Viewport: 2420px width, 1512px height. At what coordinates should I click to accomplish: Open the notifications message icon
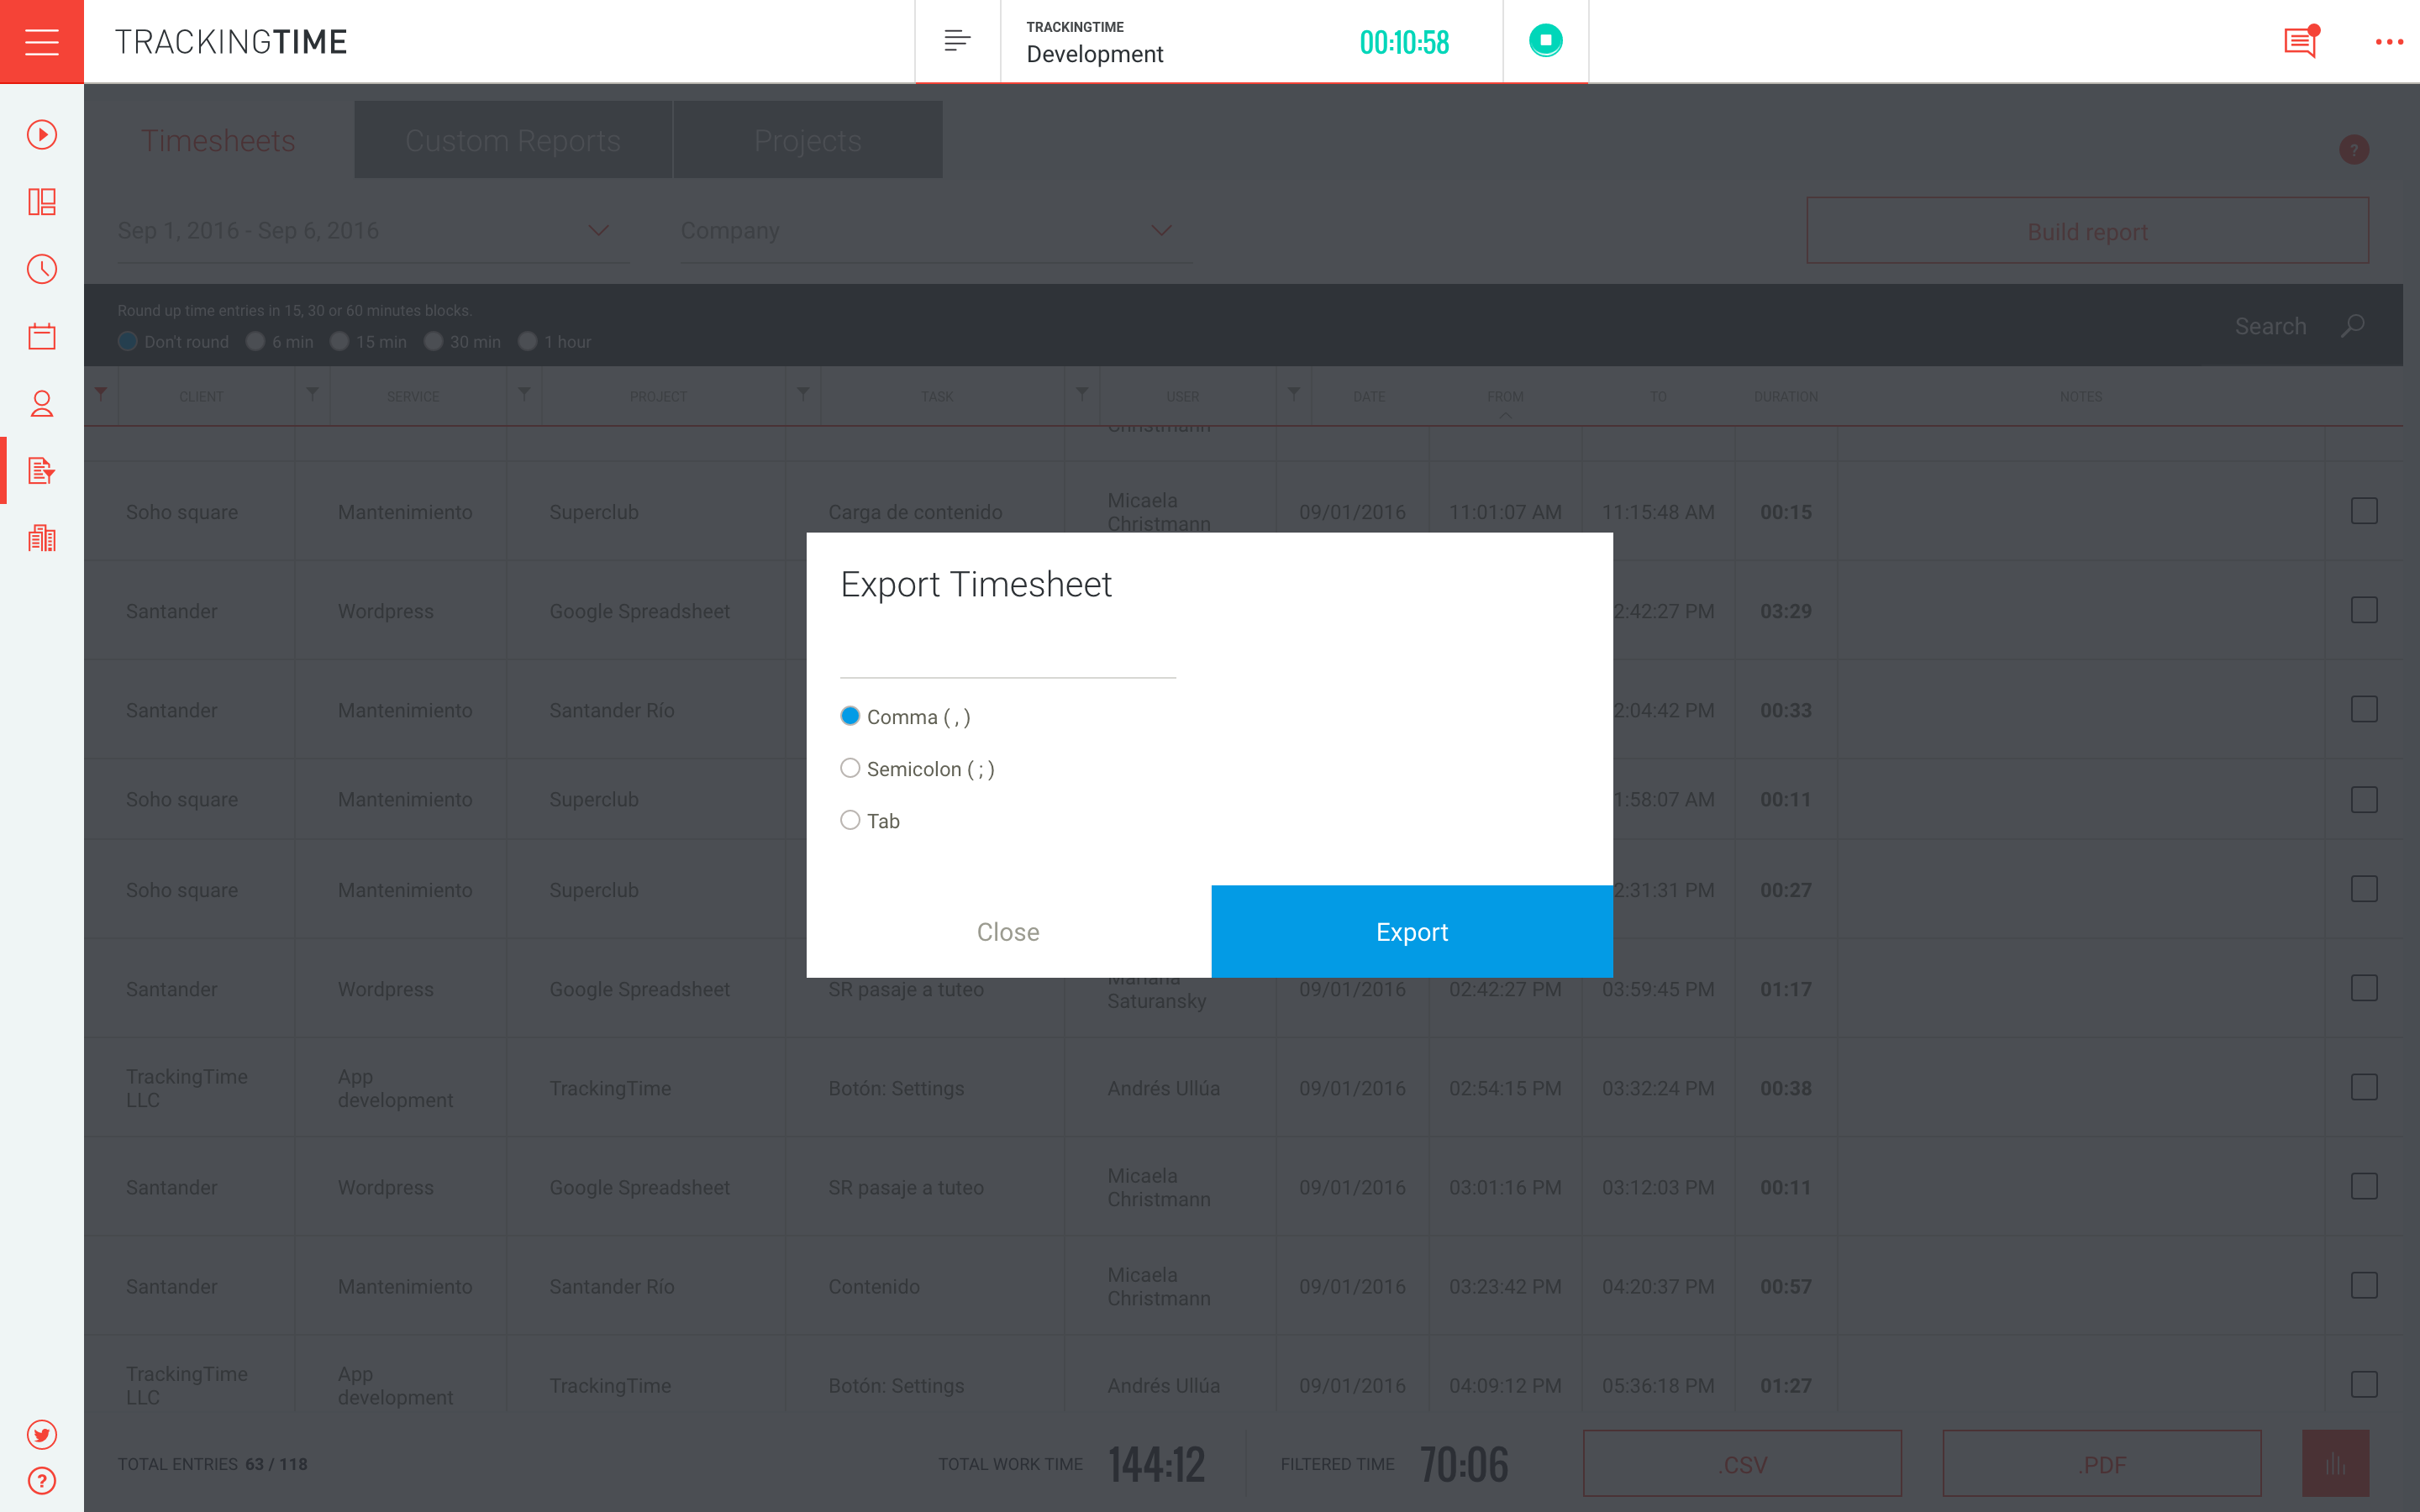(x=2299, y=42)
